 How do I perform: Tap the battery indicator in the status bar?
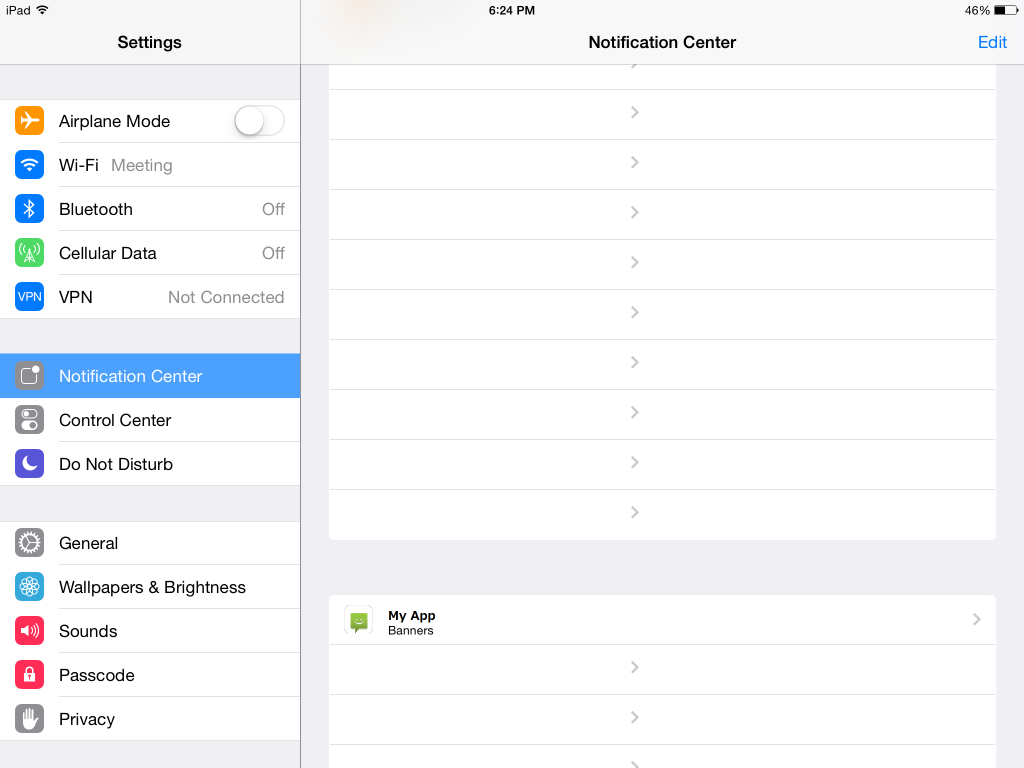click(x=998, y=10)
